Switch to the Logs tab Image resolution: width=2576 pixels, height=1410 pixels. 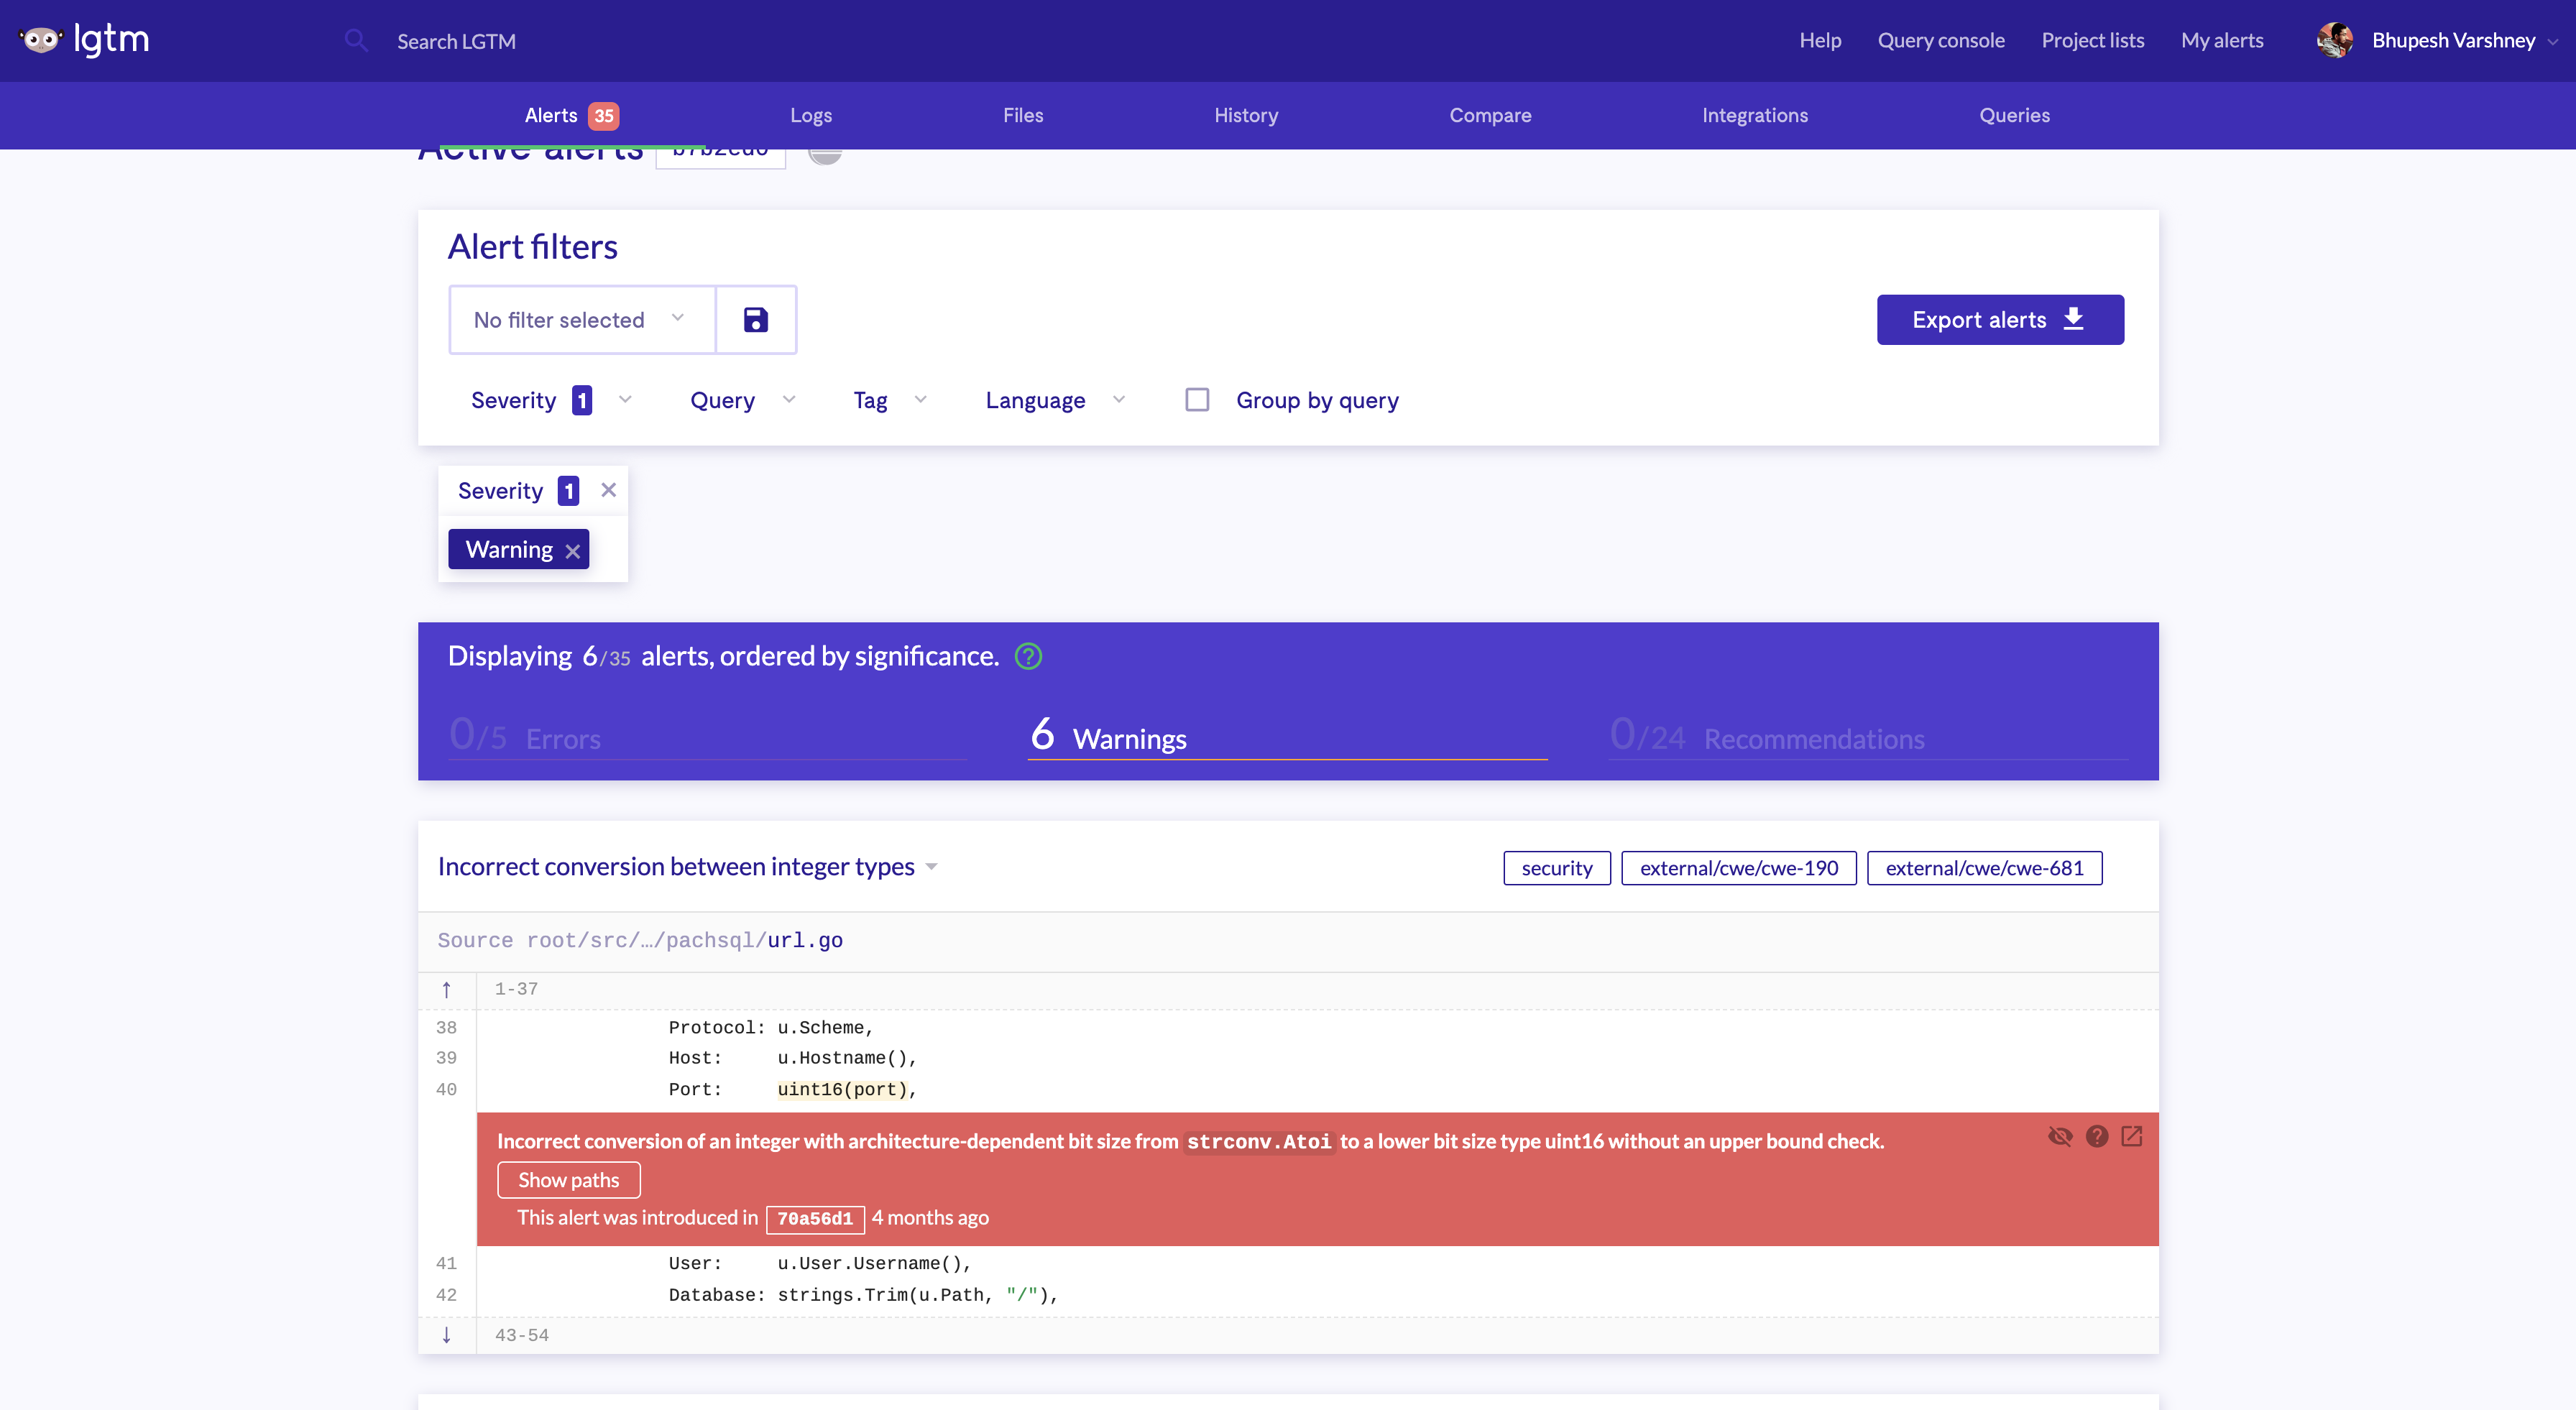(812, 114)
